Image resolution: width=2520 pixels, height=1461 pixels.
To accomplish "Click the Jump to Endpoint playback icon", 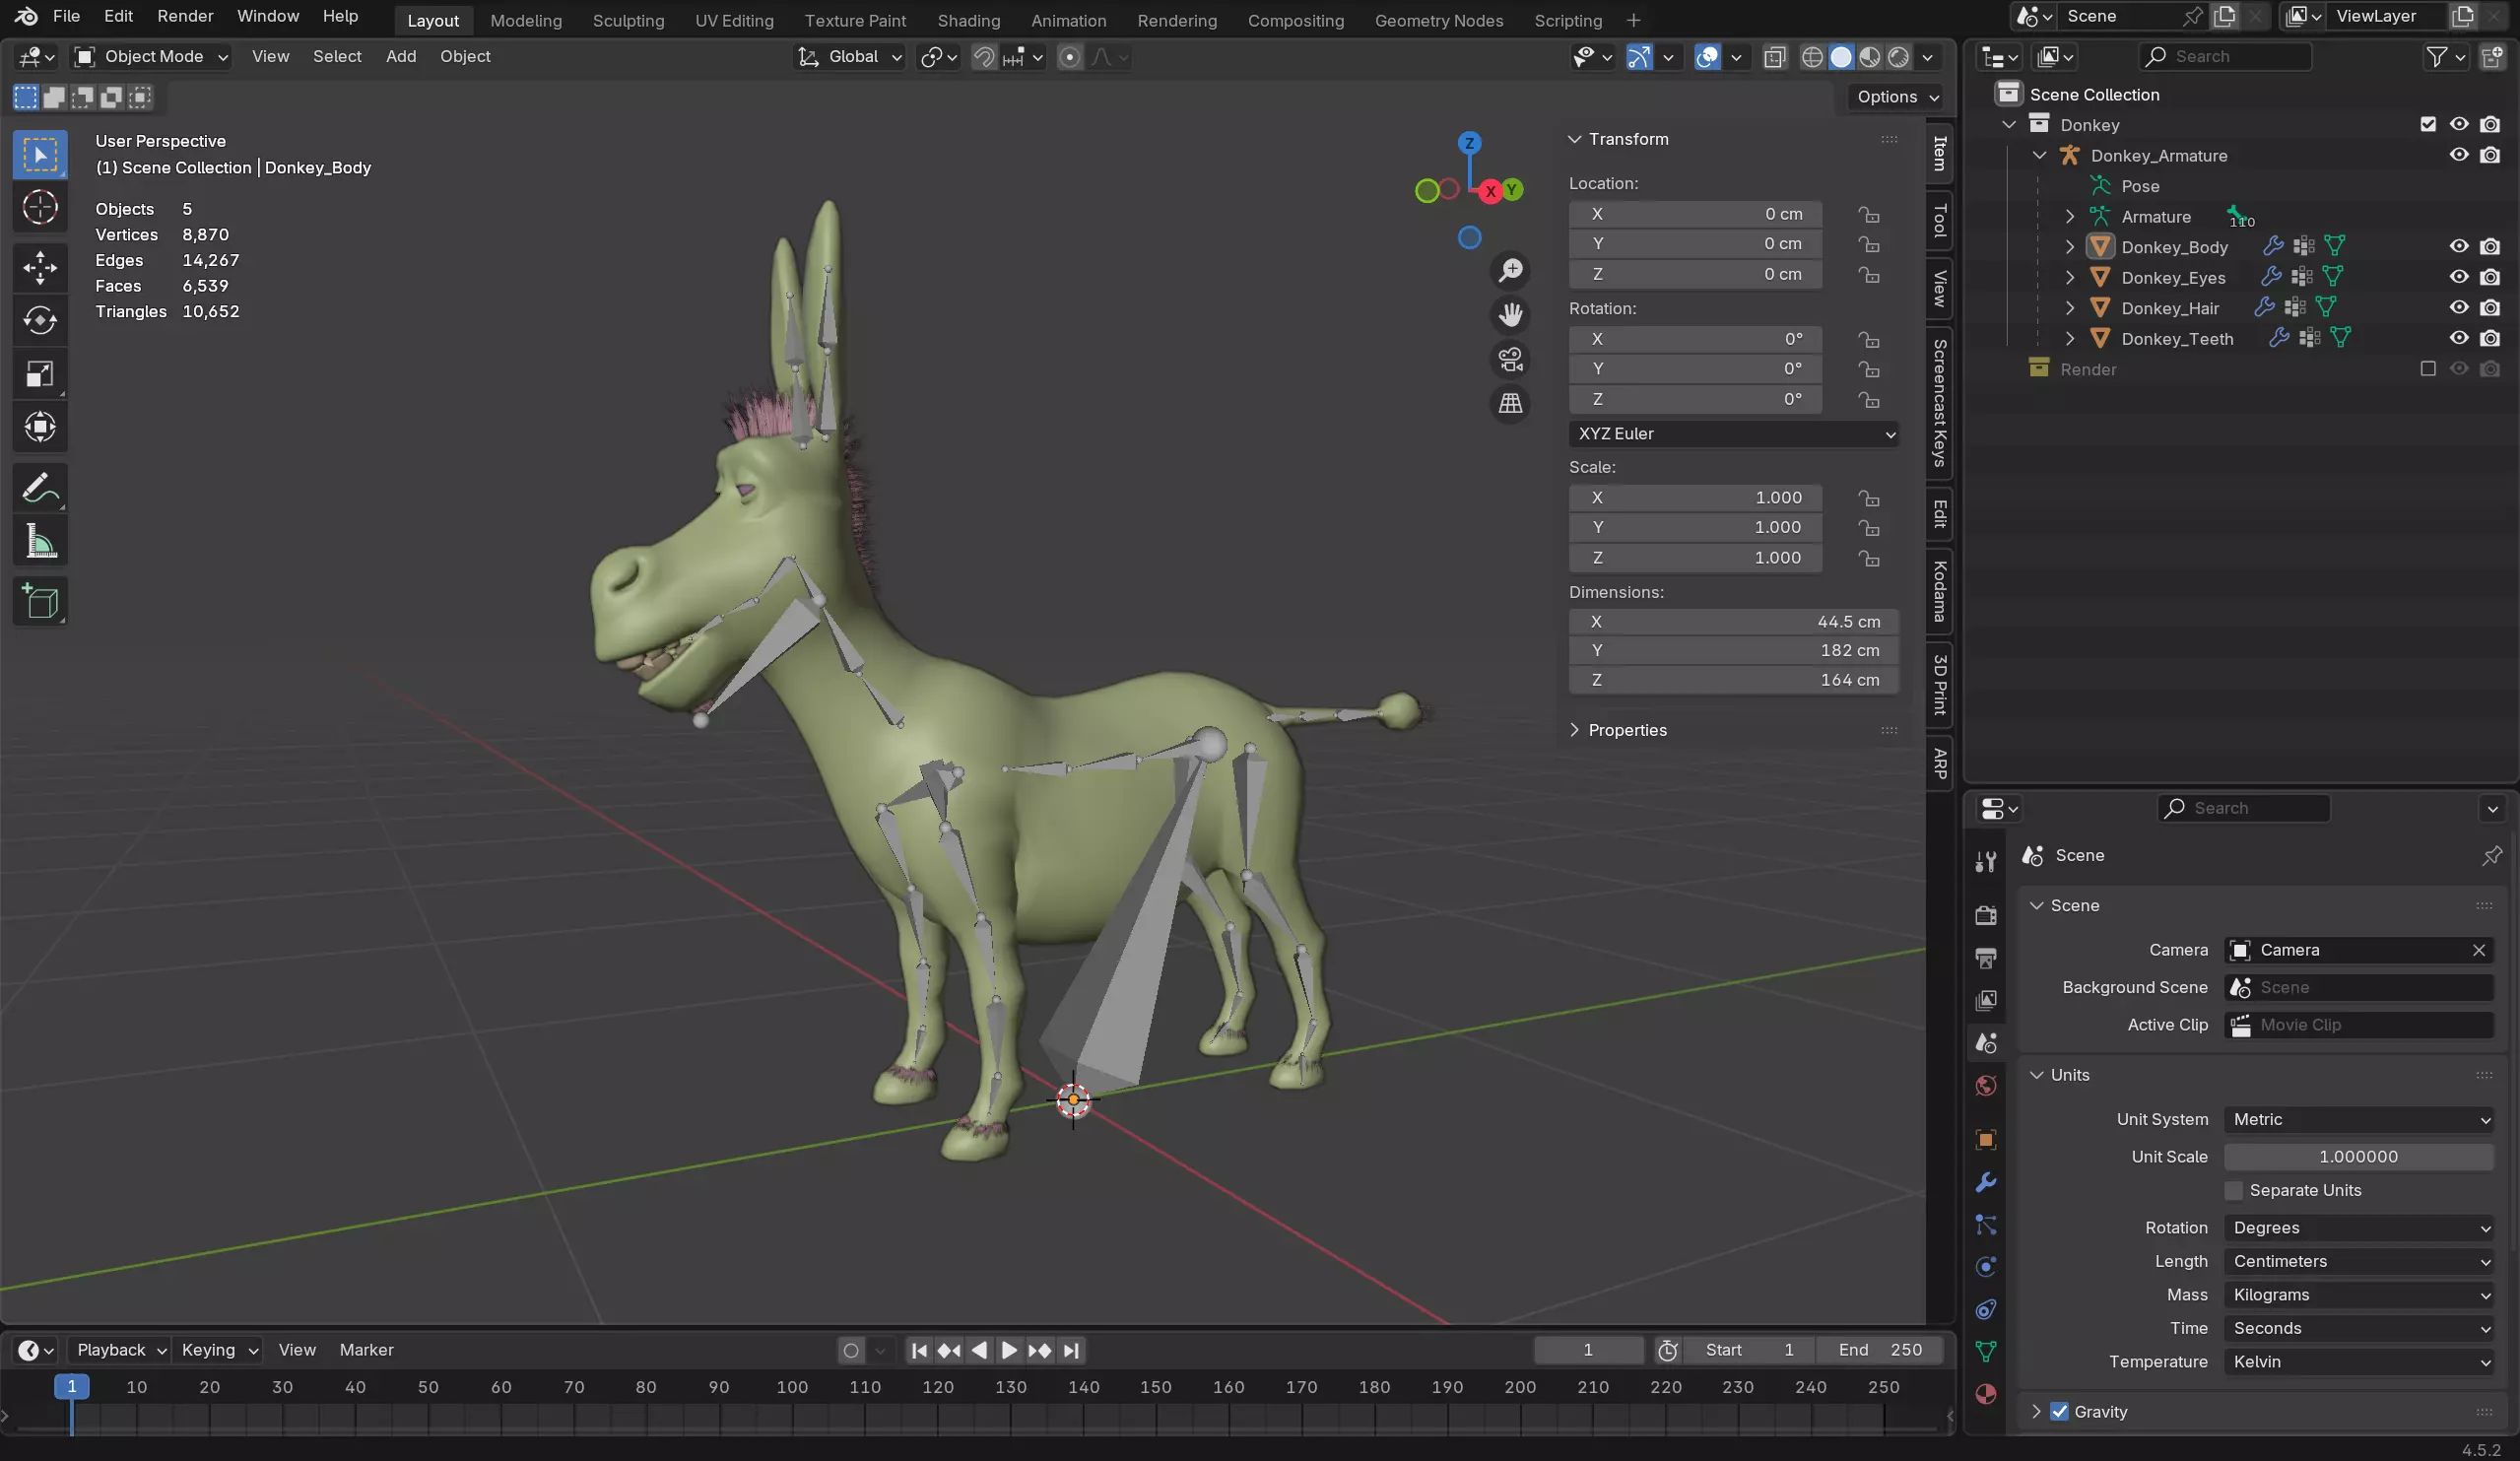I will coord(1071,1350).
